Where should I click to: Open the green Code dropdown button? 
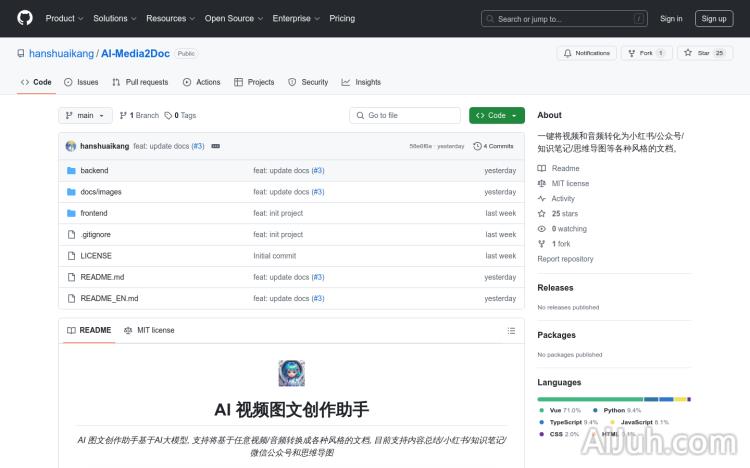tap(496, 115)
